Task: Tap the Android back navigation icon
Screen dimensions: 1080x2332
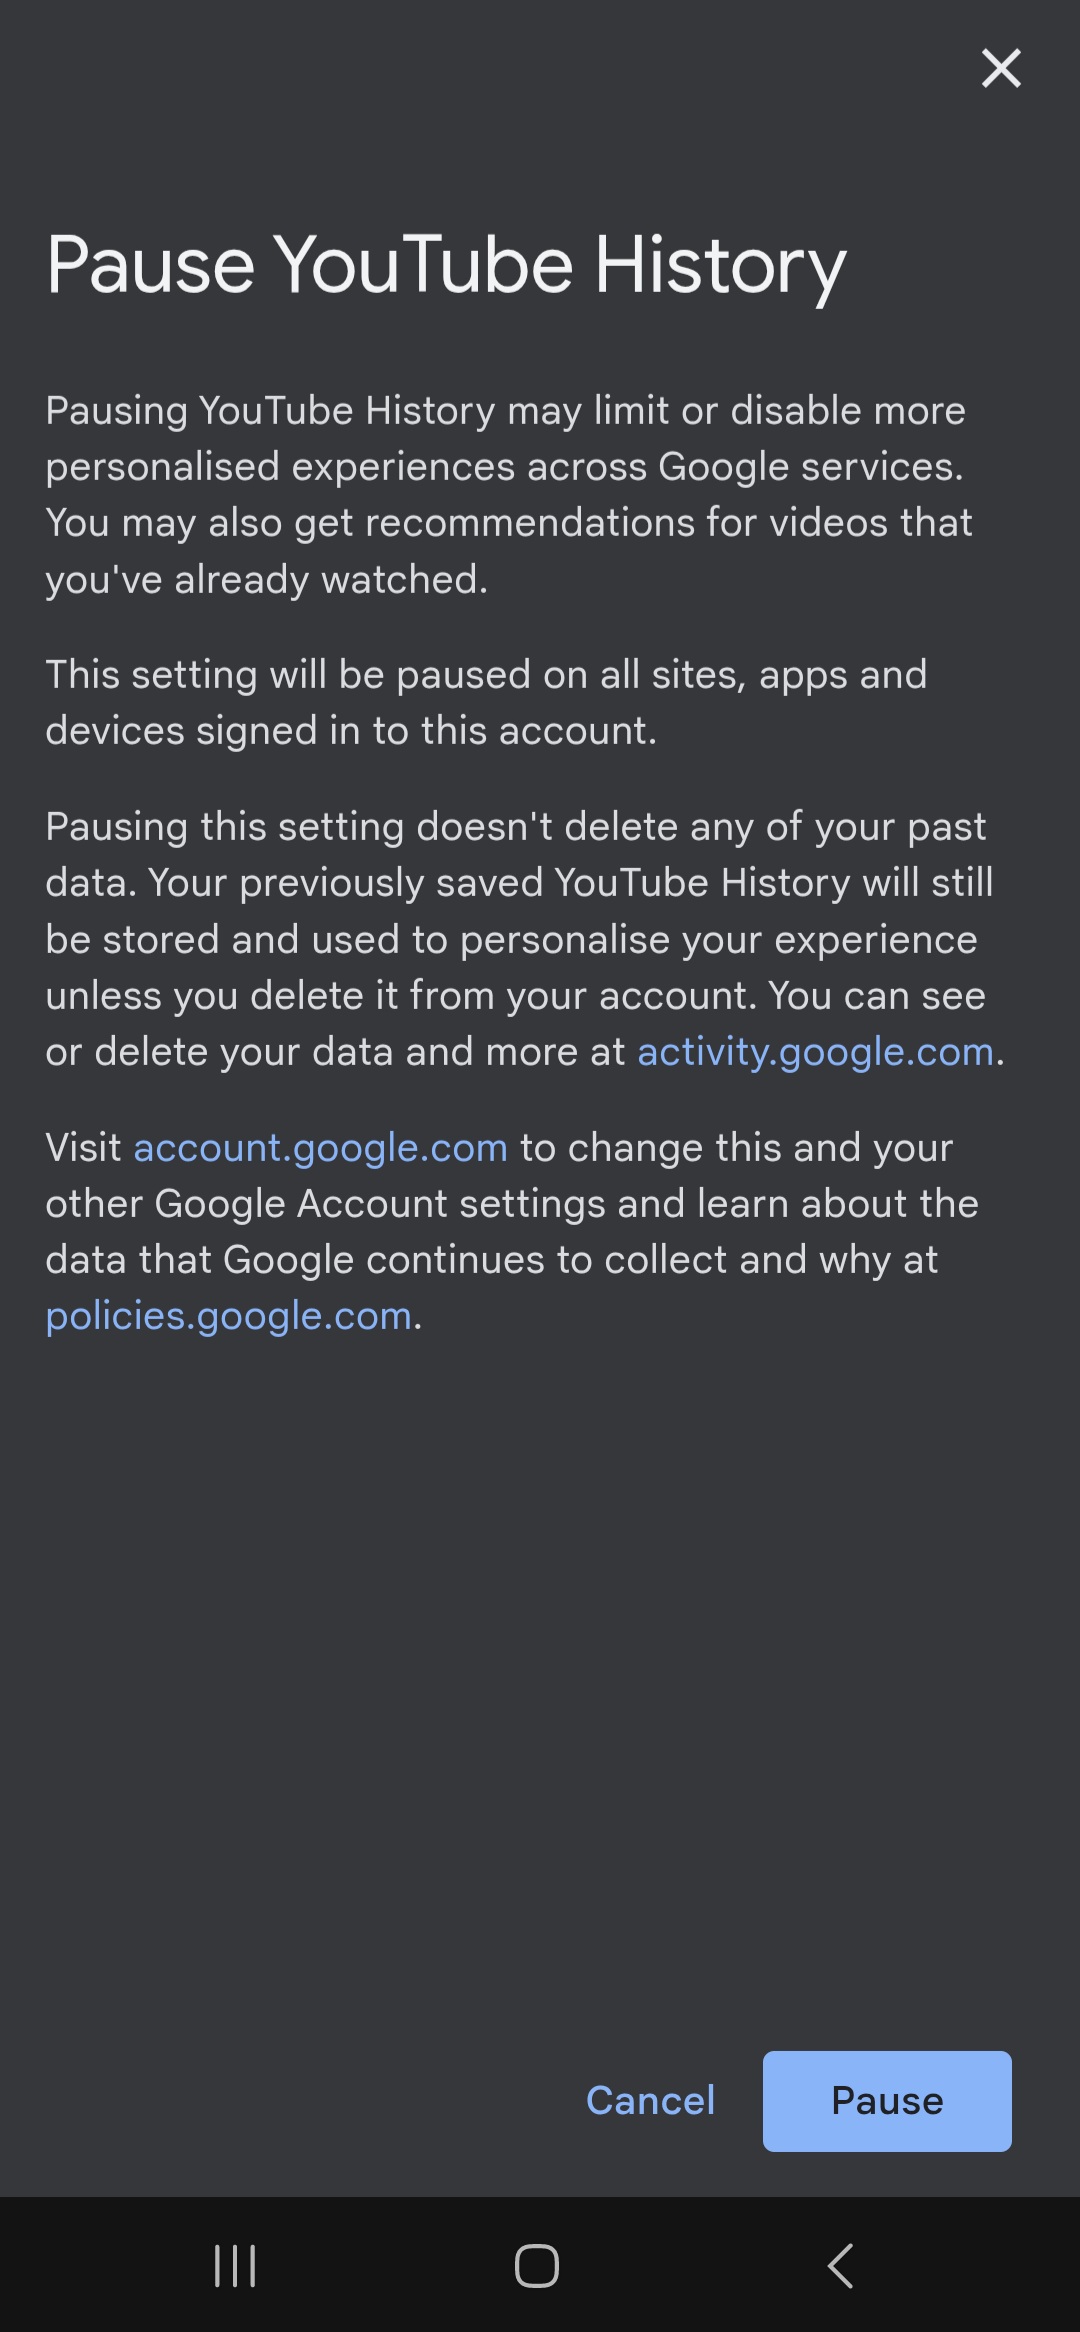Action: click(841, 2265)
